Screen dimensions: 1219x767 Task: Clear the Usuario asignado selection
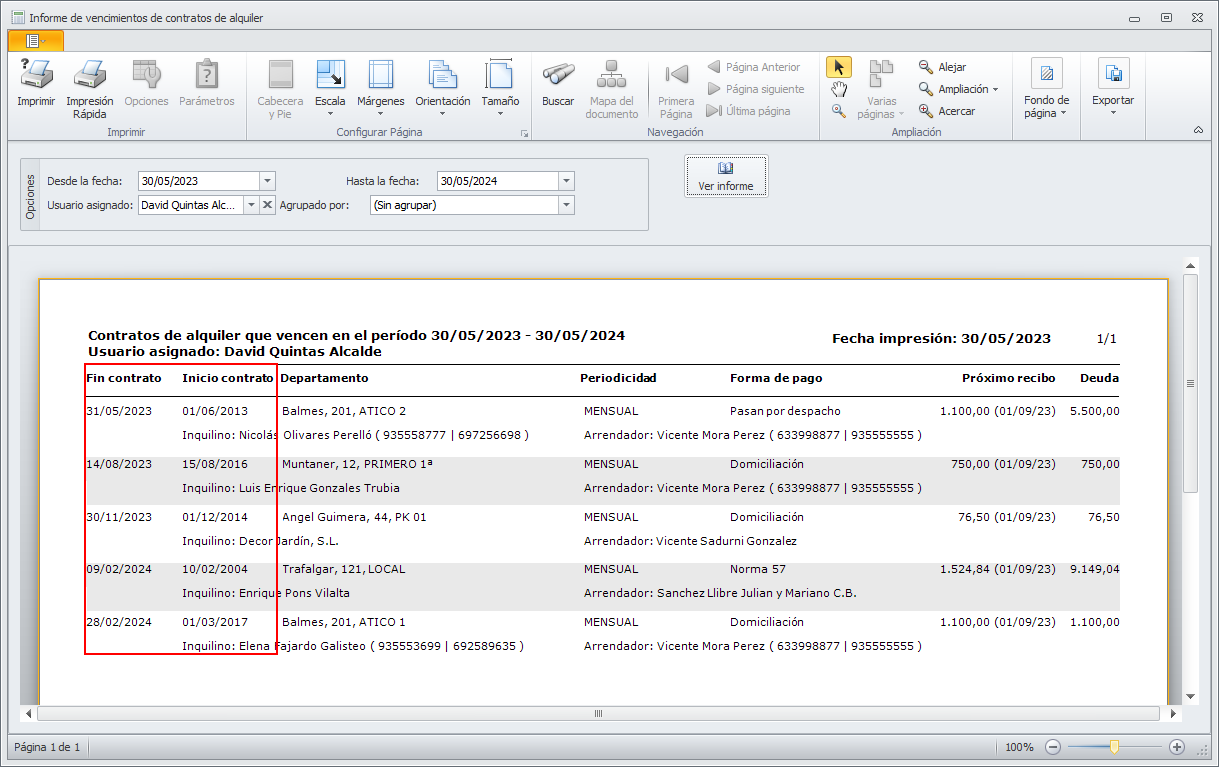(x=267, y=205)
